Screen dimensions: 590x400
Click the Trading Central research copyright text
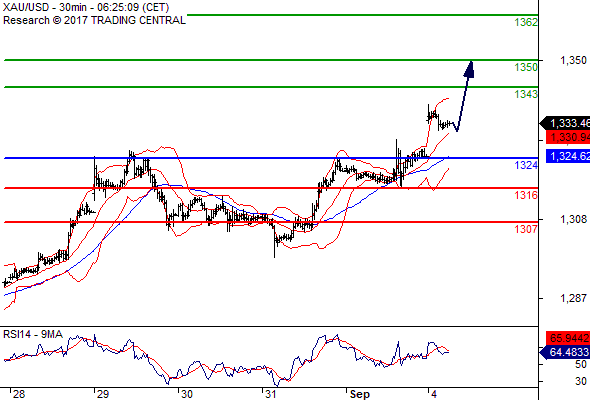click(x=94, y=20)
